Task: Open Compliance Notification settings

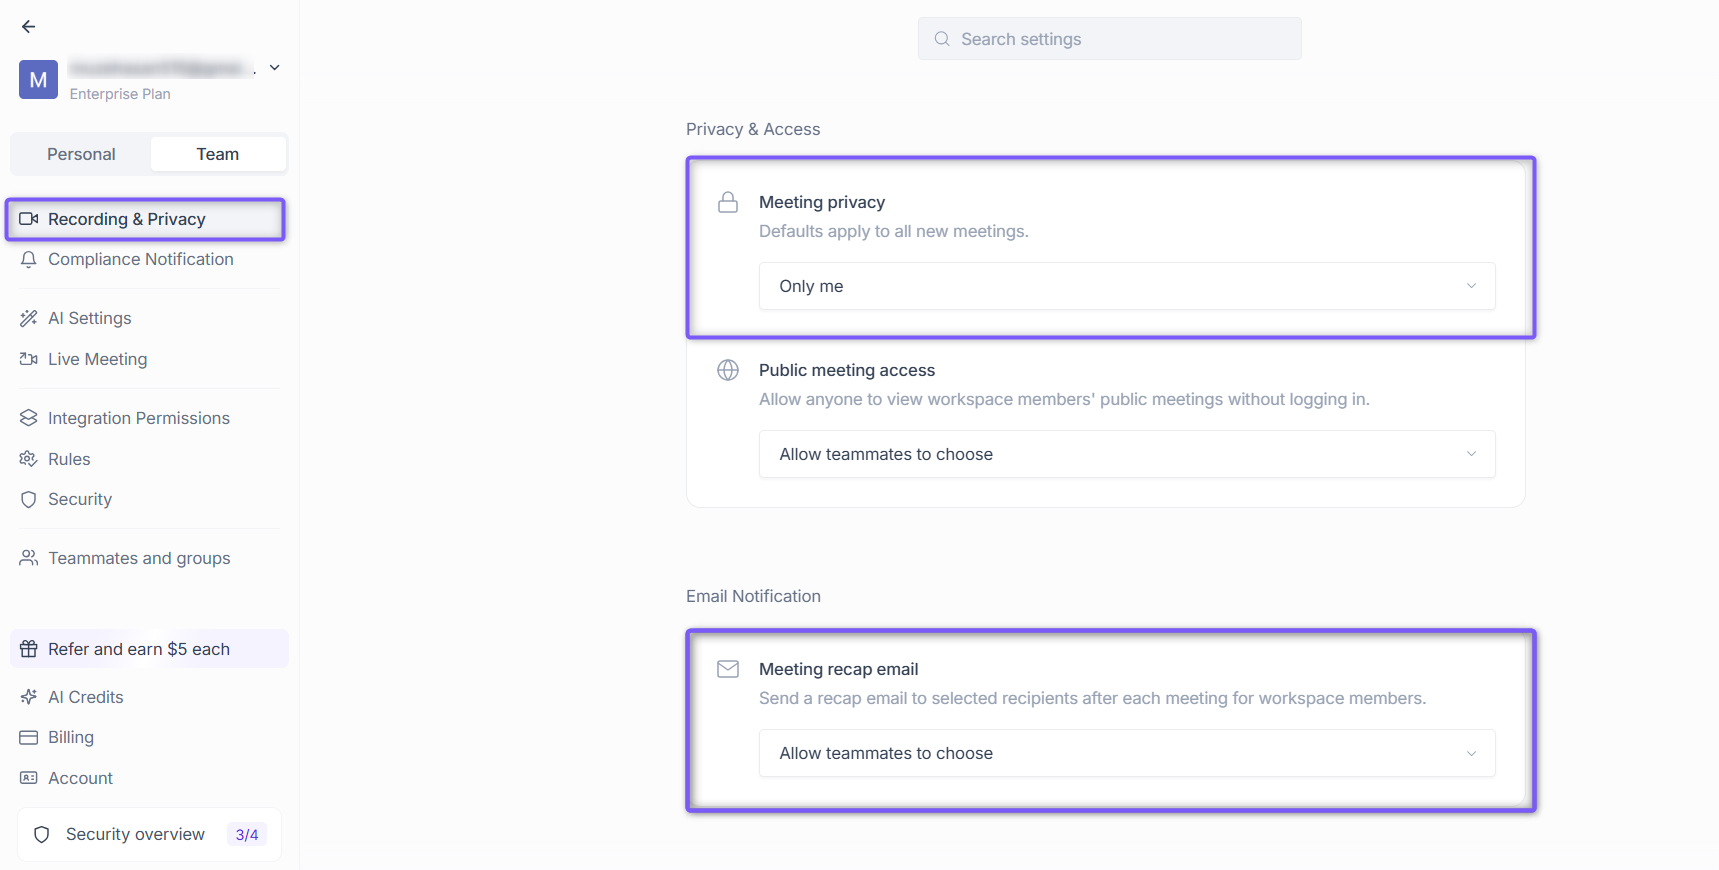Action: (146, 259)
